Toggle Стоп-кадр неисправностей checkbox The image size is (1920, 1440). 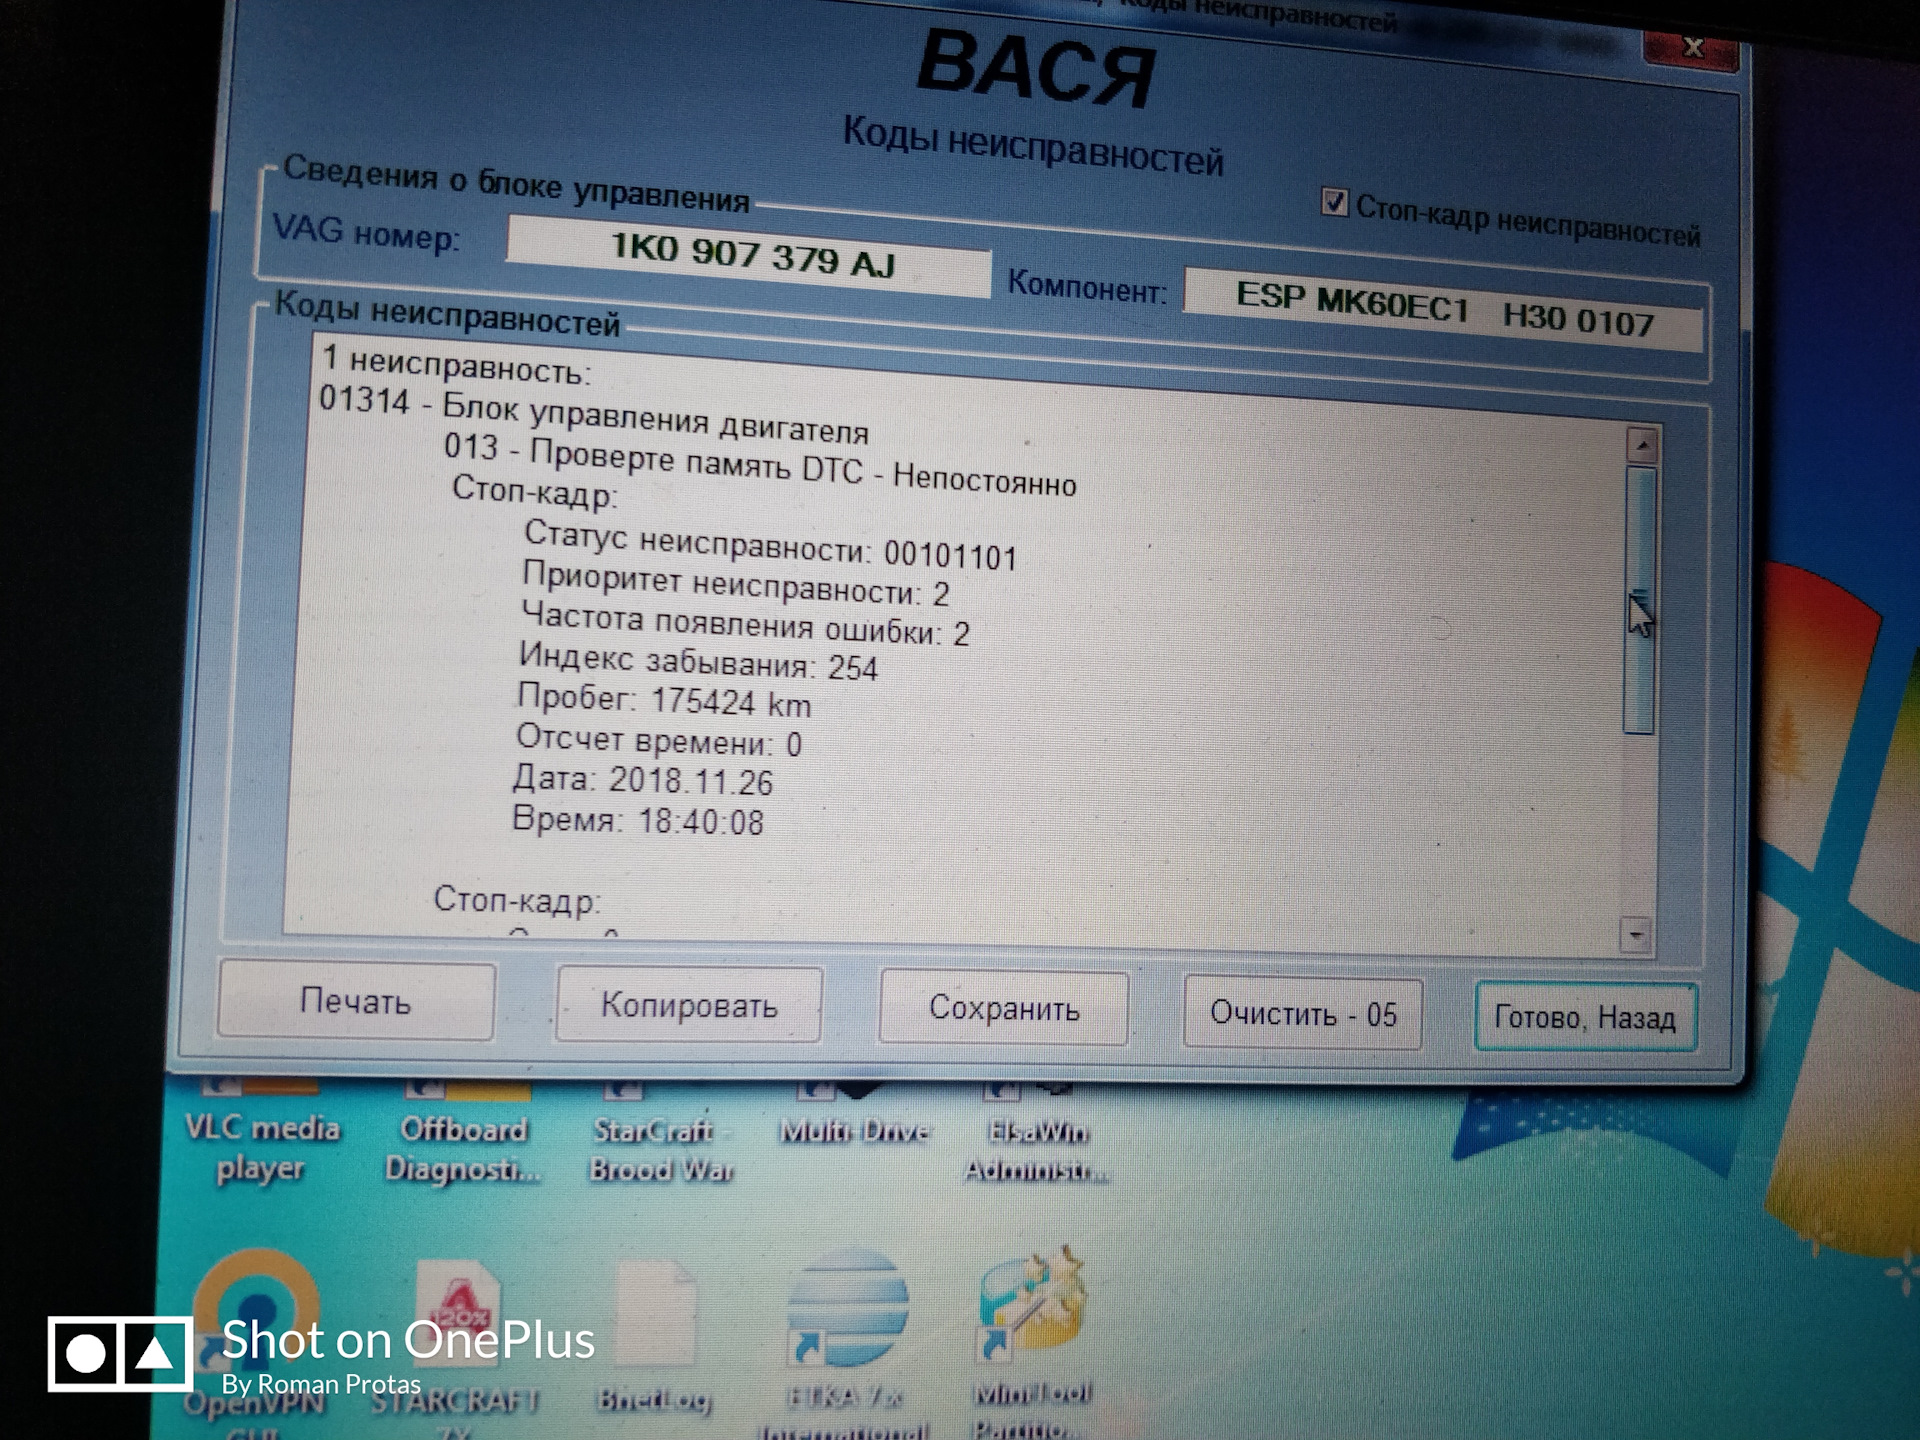1333,203
